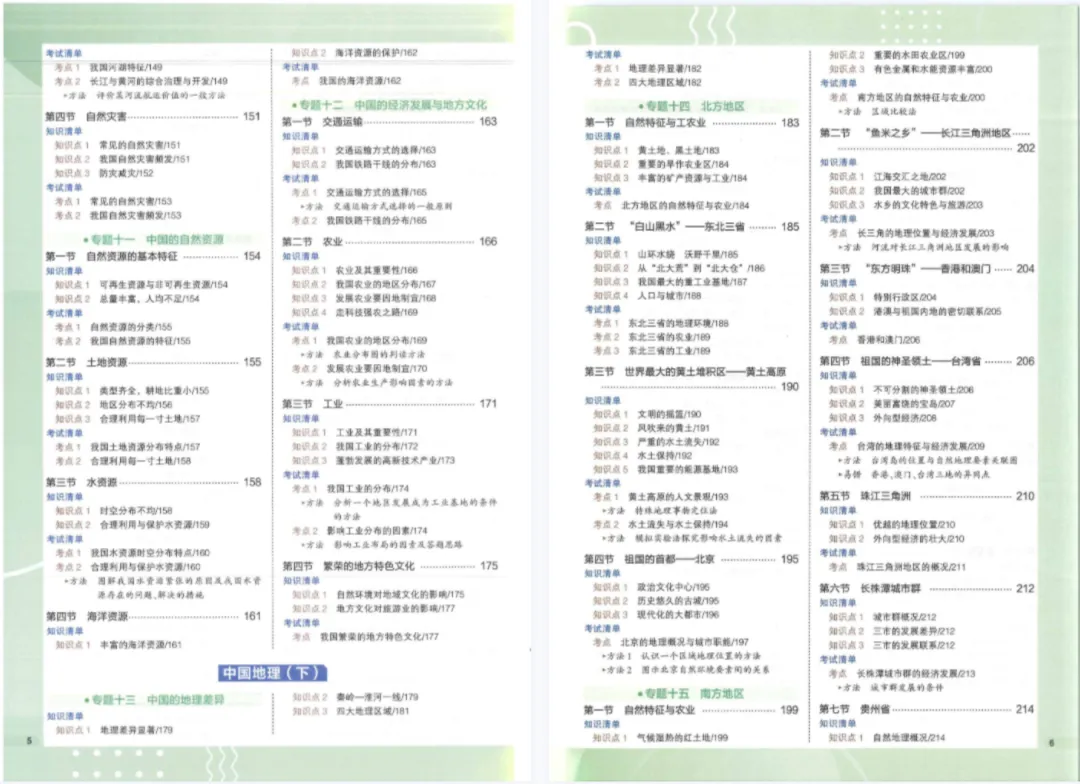Click section heading 第四节 海洋资源 161
Screen dimensions: 1080x784
(x=153, y=615)
